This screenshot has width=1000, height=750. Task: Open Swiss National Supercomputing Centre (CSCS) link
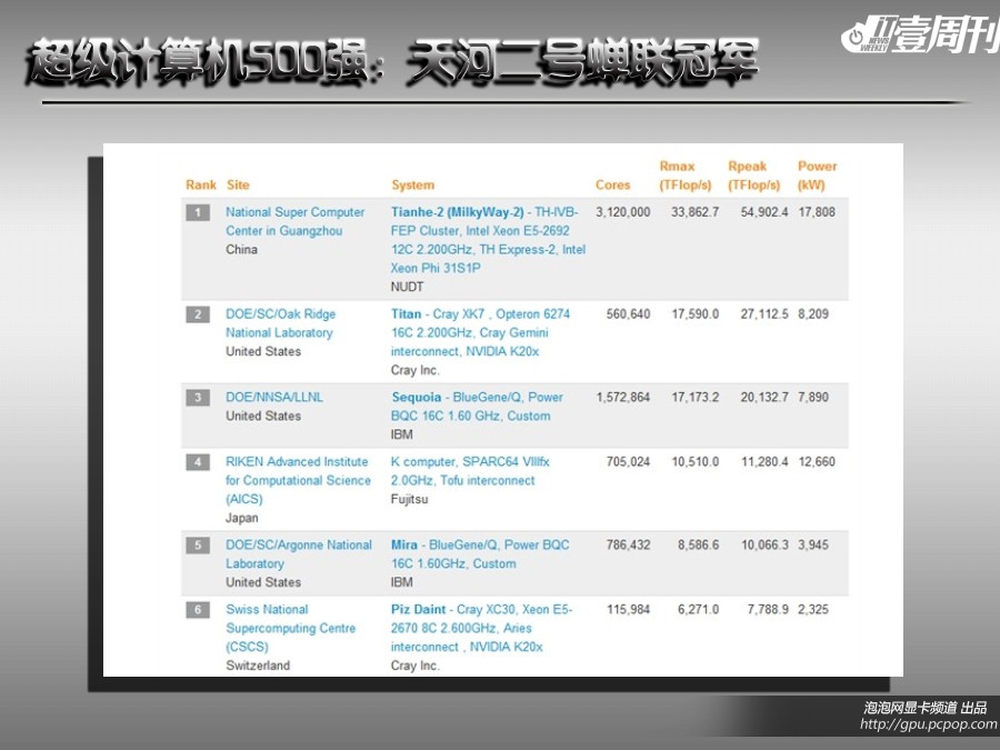pos(290,628)
